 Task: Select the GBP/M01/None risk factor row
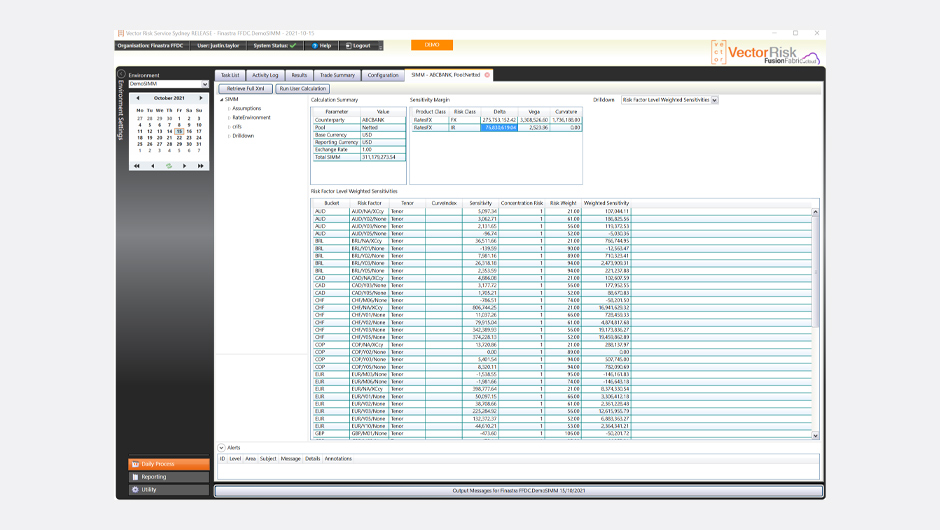pos(562,433)
